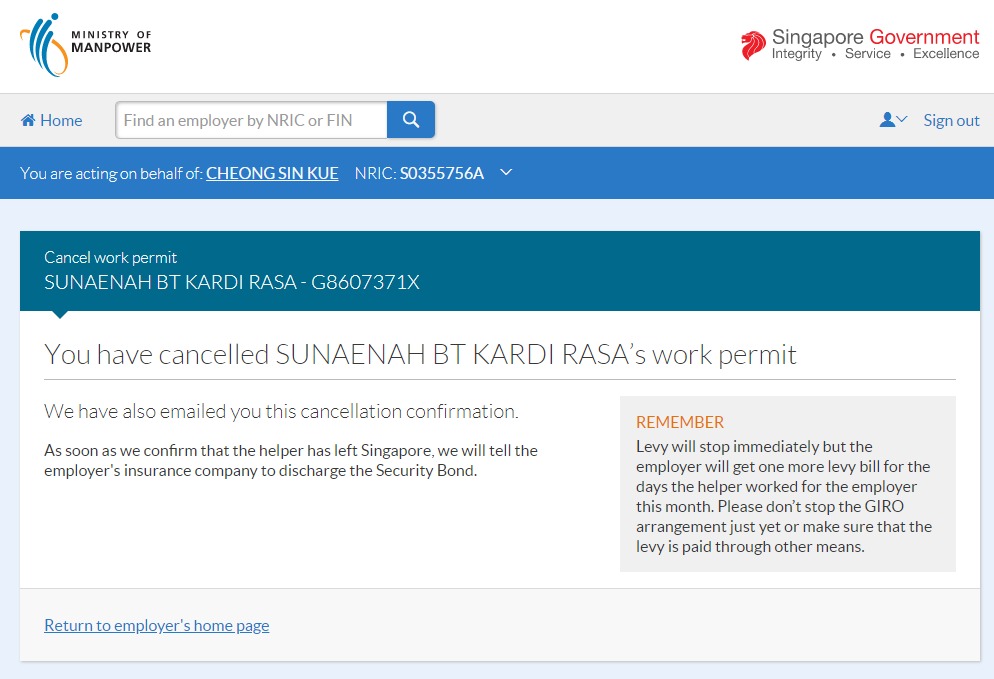Go to the Home navigation item
This screenshot has width=994, height=679.
[60, 120]
